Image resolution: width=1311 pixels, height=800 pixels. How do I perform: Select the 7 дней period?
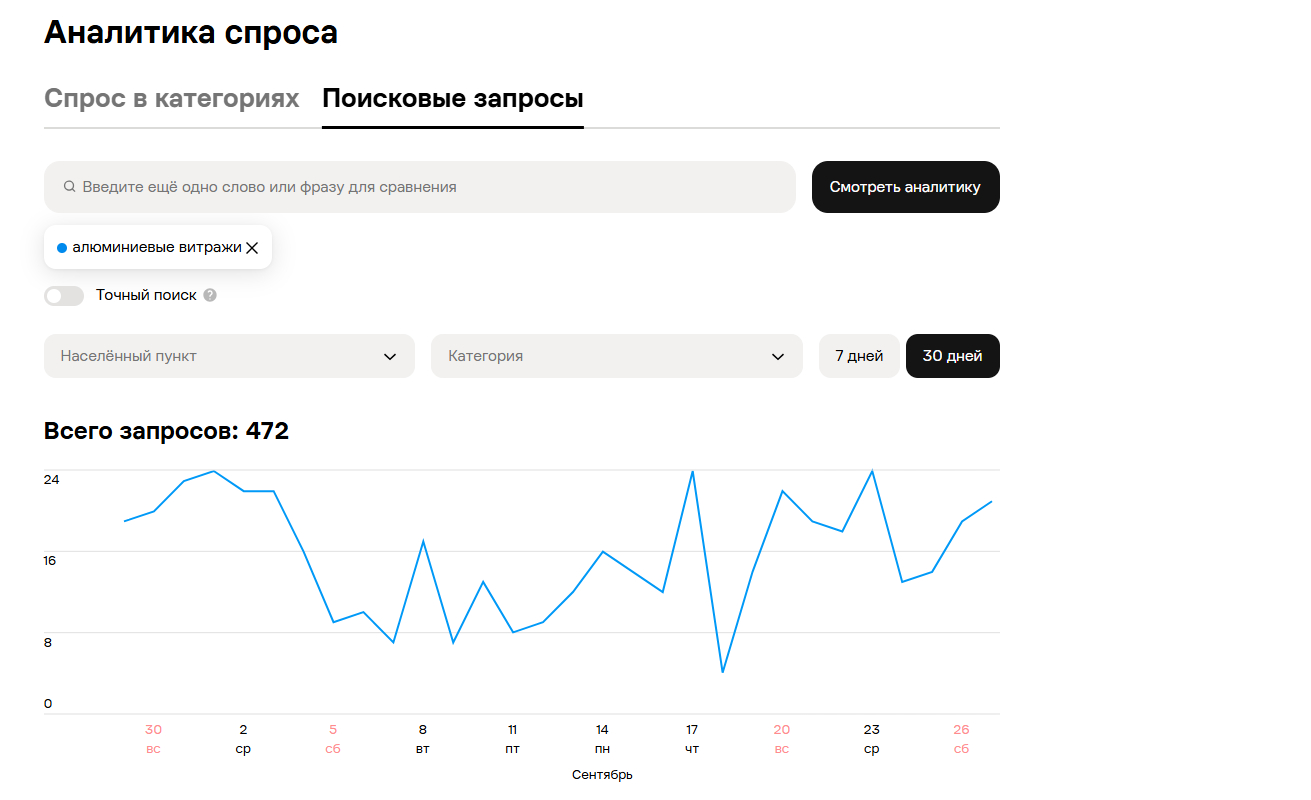(x=859, y=356)
